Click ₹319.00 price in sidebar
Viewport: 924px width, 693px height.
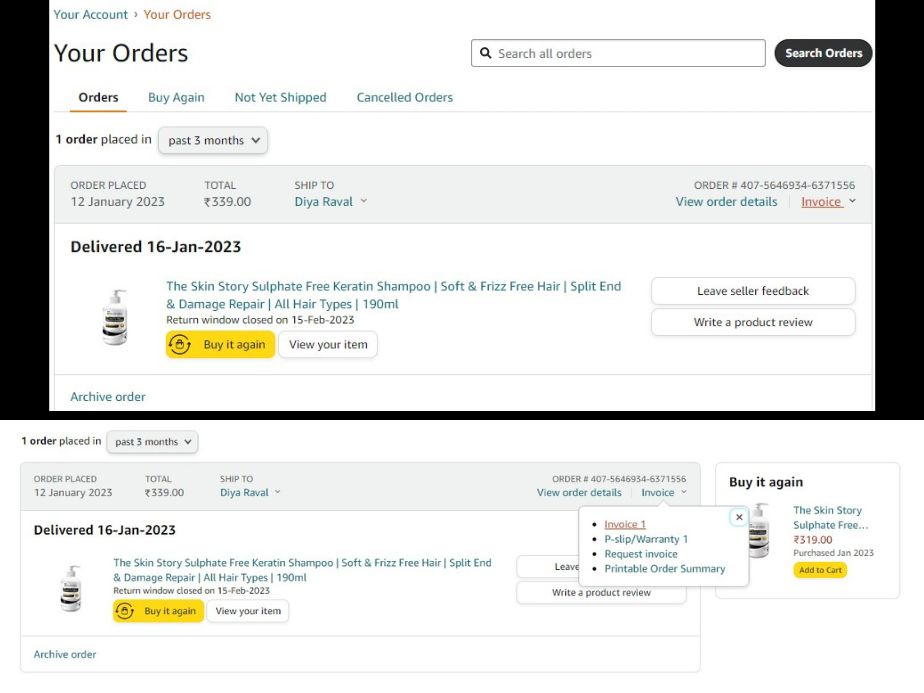(813, 539)
